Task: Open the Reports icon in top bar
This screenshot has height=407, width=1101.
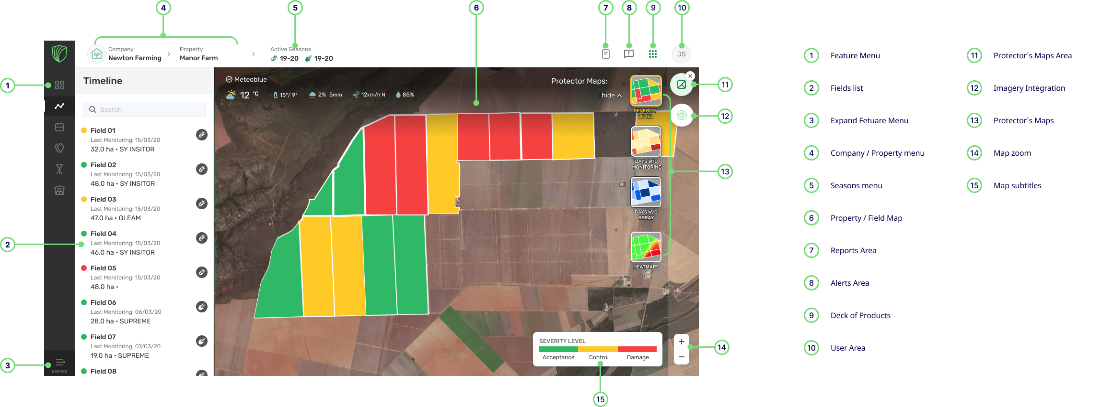Action: [605, 54]
